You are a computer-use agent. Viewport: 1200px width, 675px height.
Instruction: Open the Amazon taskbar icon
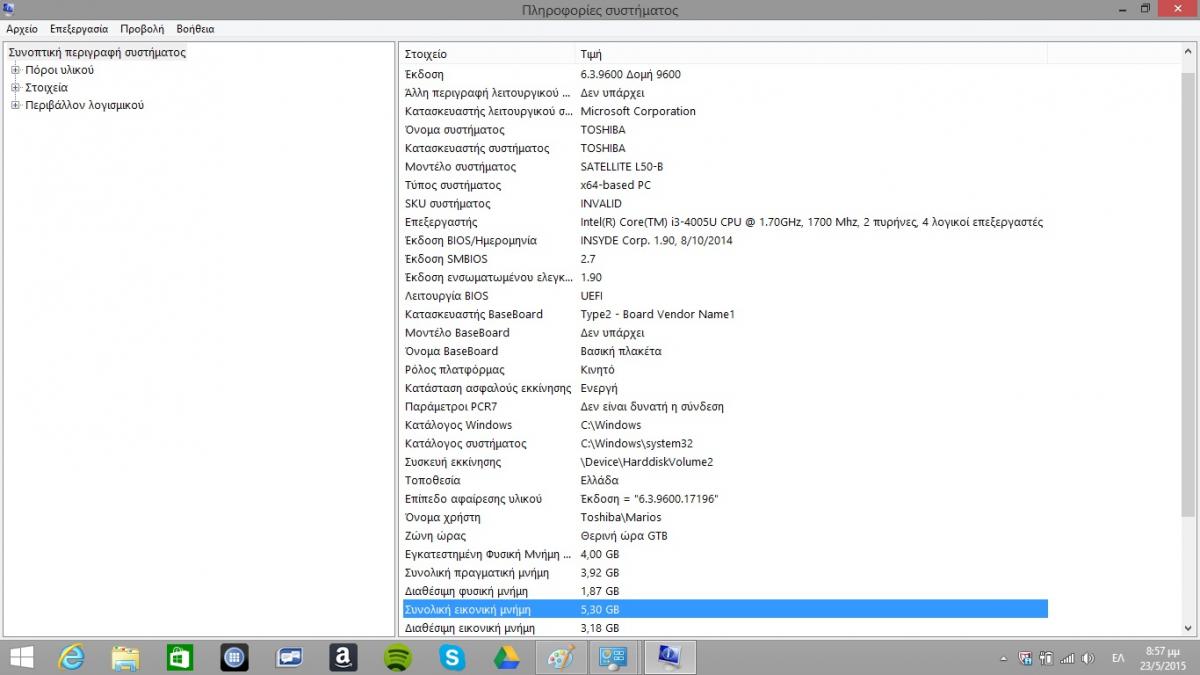pyautogui.click(x=343, y=658)
